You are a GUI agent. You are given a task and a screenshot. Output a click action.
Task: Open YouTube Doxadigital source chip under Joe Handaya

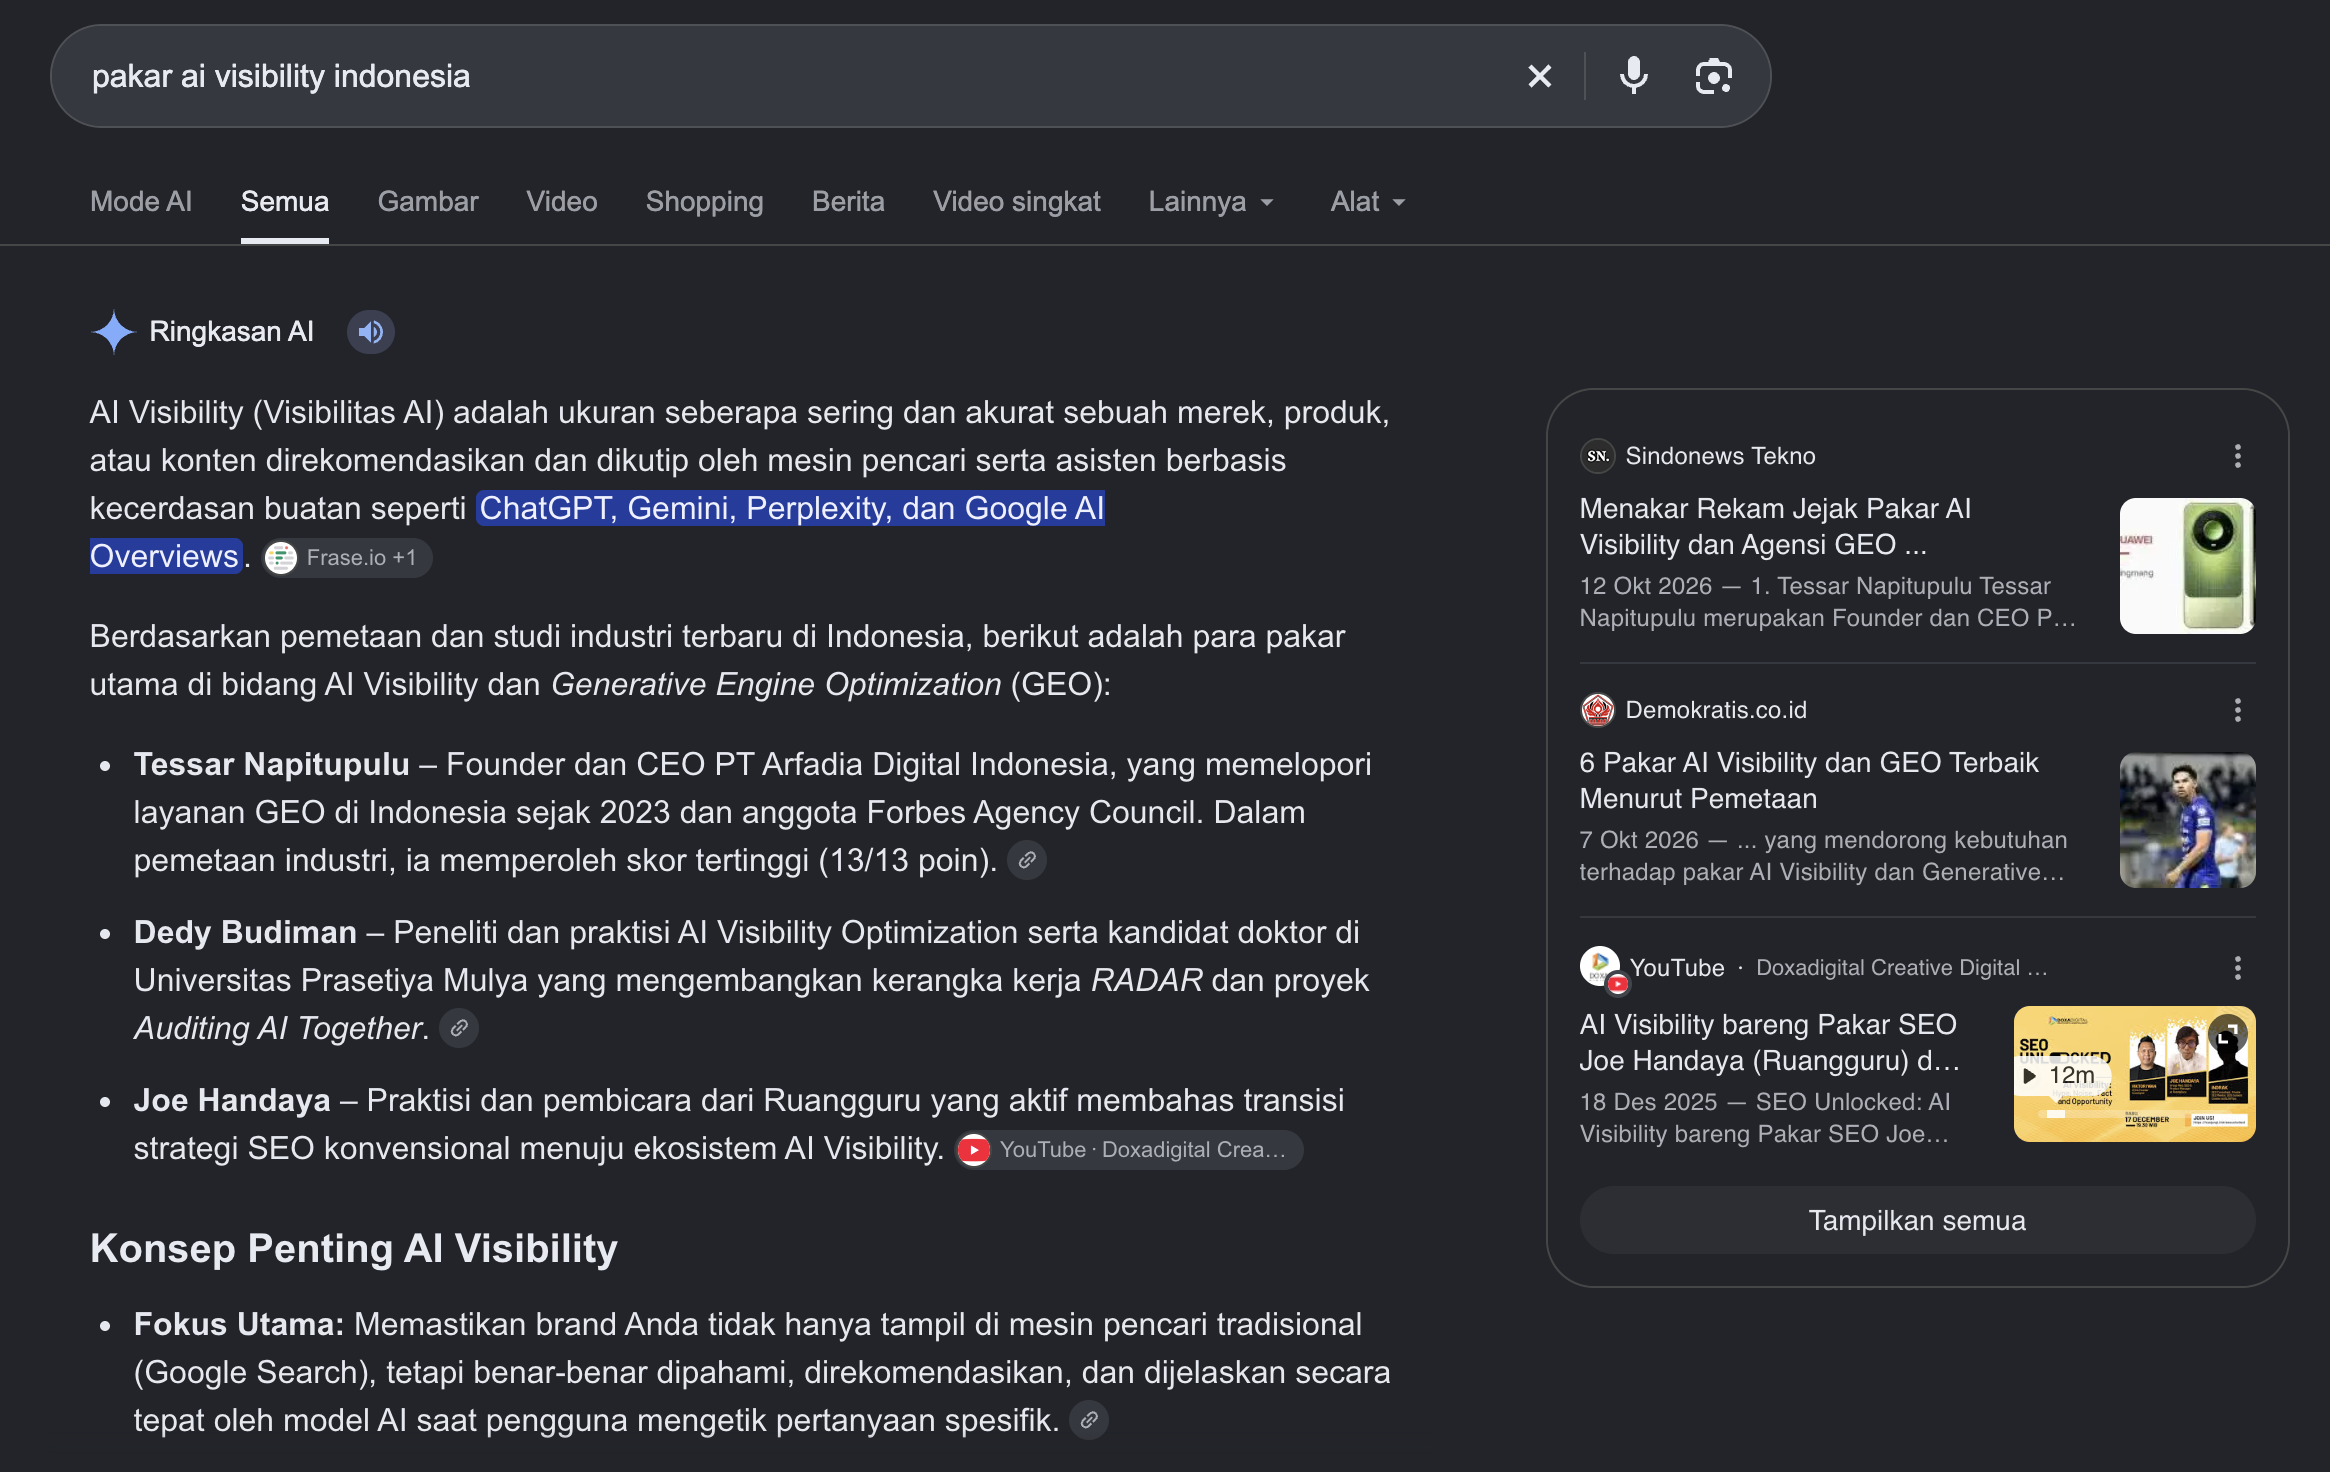tap(1129, 1150)
